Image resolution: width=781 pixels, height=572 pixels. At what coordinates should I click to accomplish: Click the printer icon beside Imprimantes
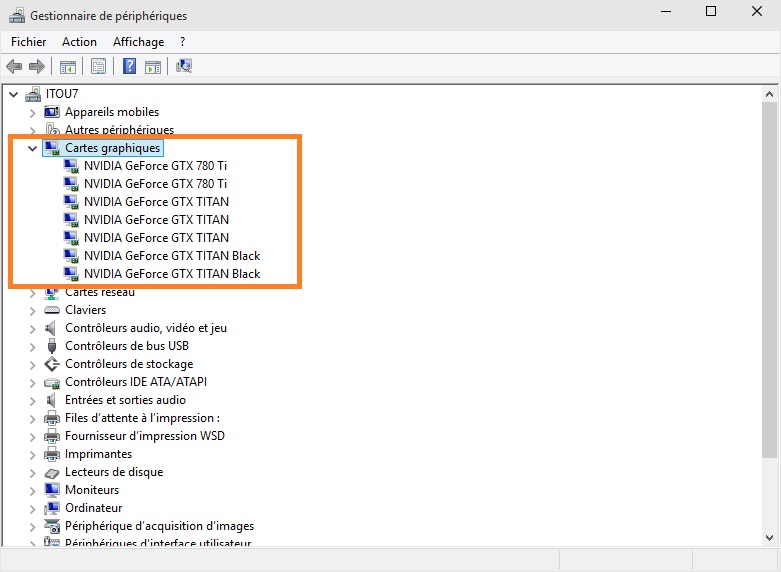[52, 454]
